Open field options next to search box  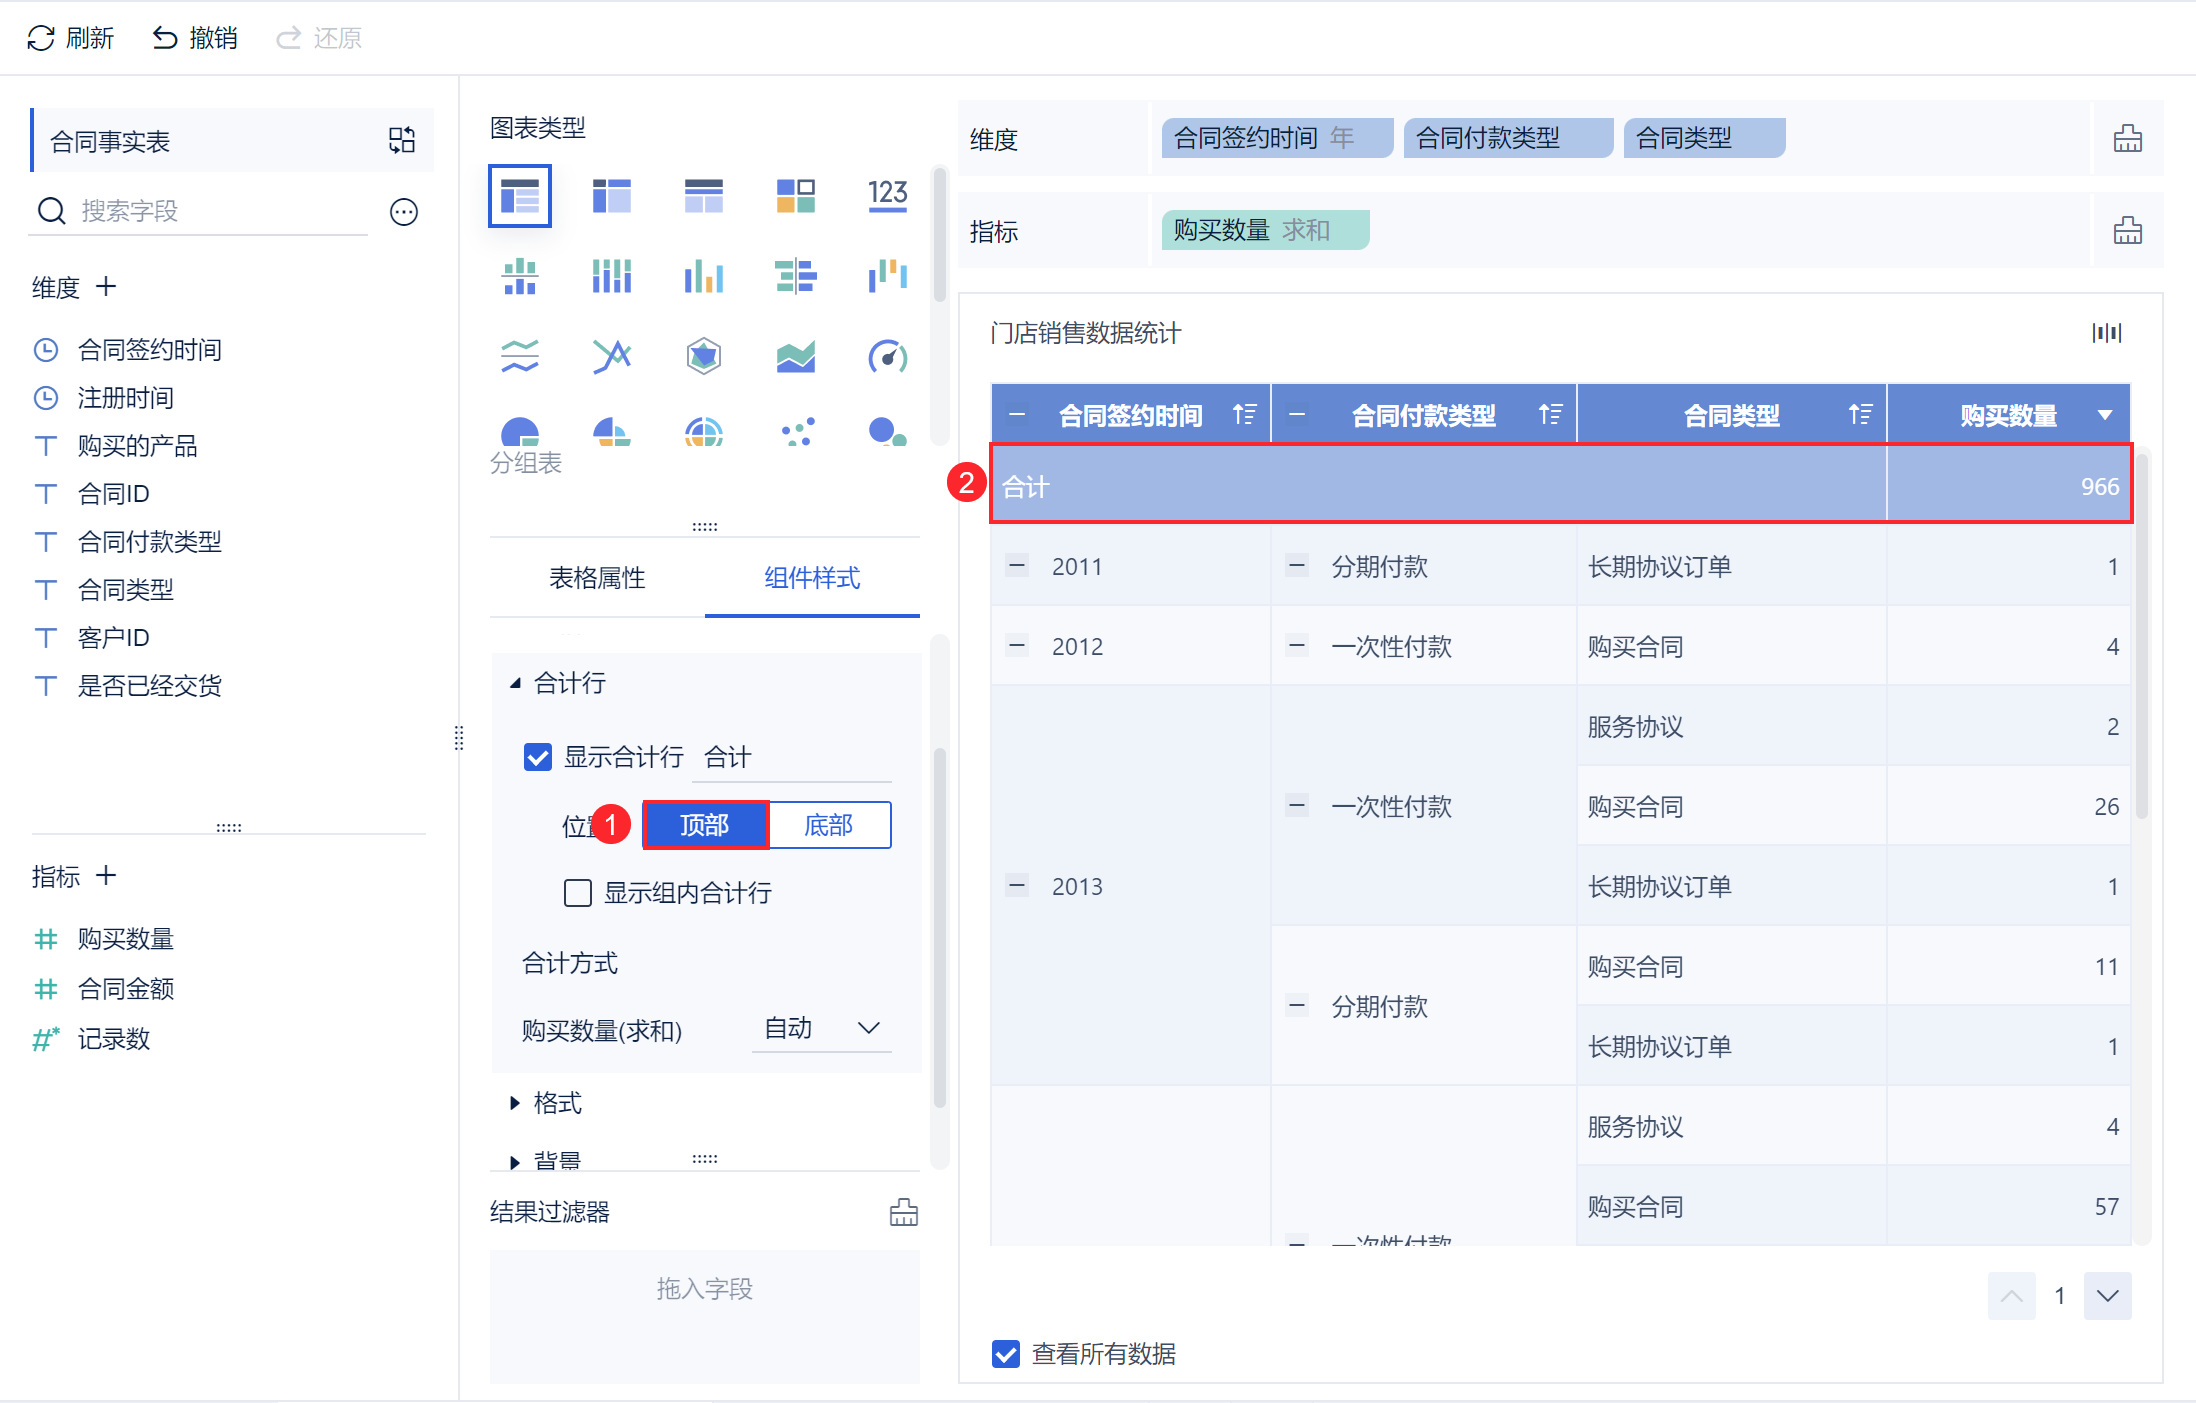click(404, 212)
